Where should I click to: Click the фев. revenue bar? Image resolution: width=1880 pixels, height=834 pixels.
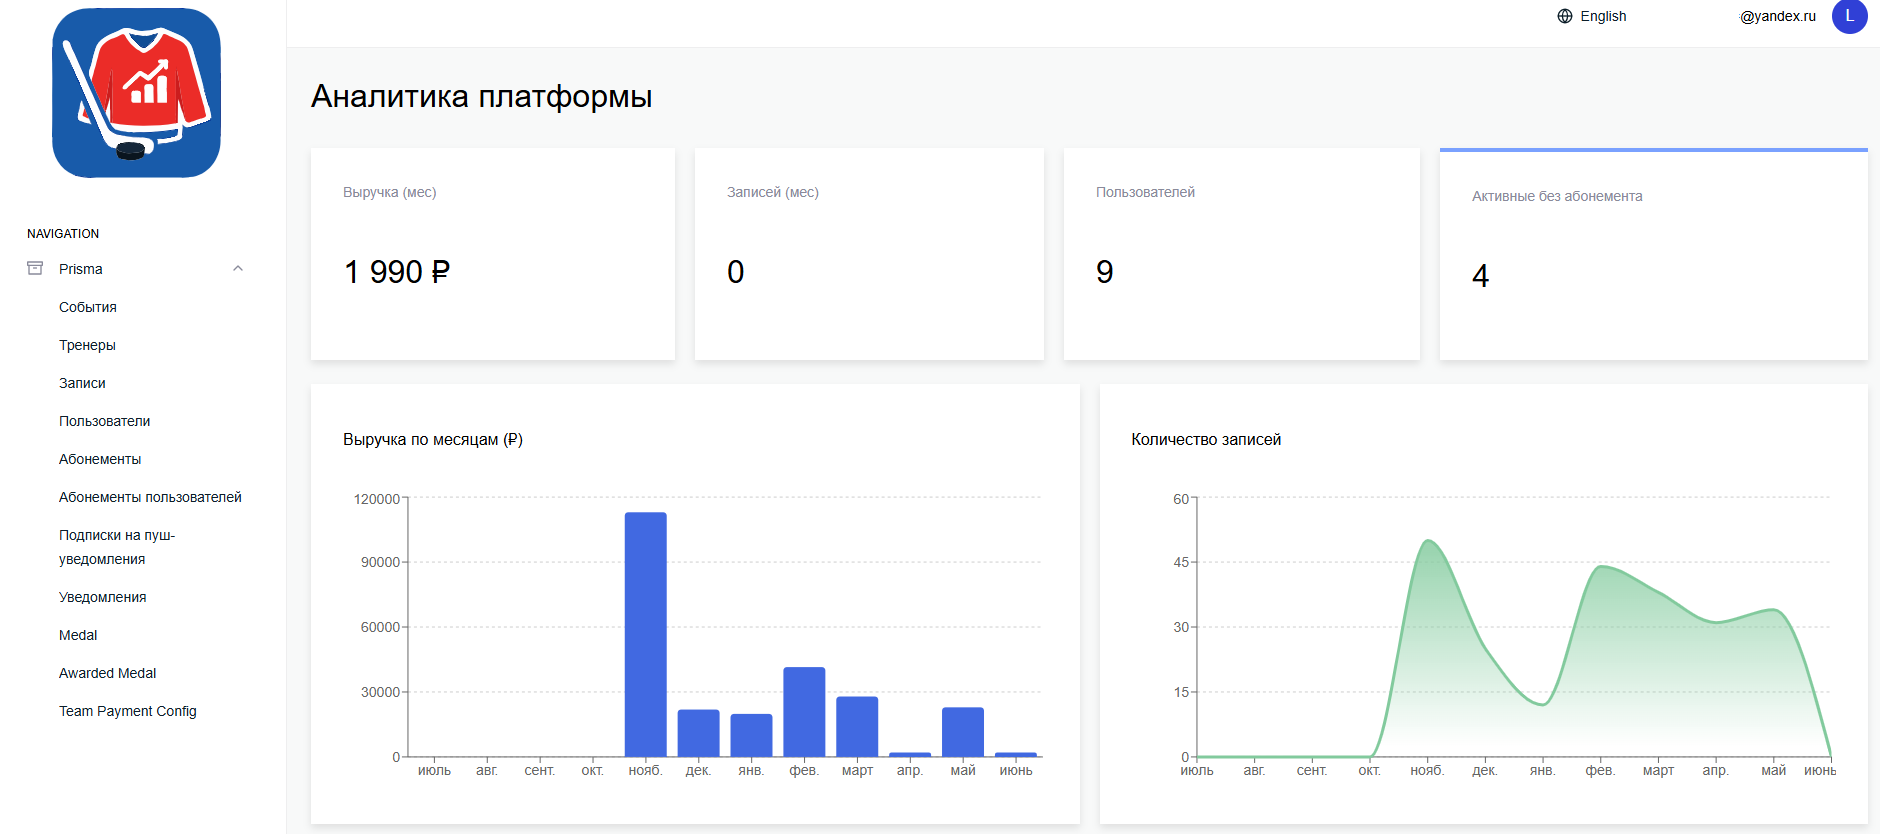click(804, 712)
